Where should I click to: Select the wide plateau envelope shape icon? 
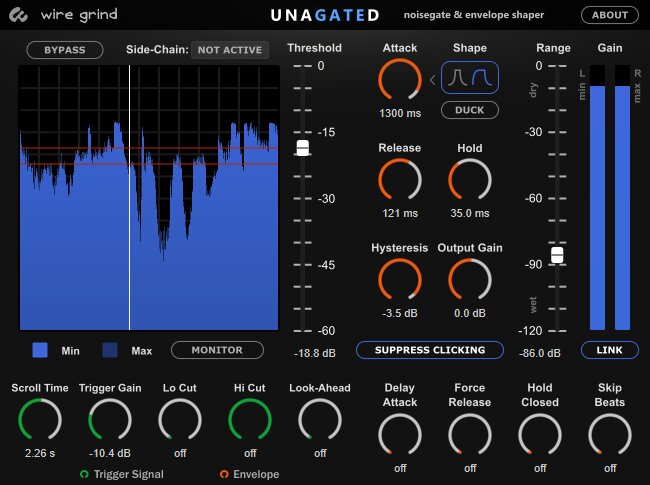click(482, 77)
